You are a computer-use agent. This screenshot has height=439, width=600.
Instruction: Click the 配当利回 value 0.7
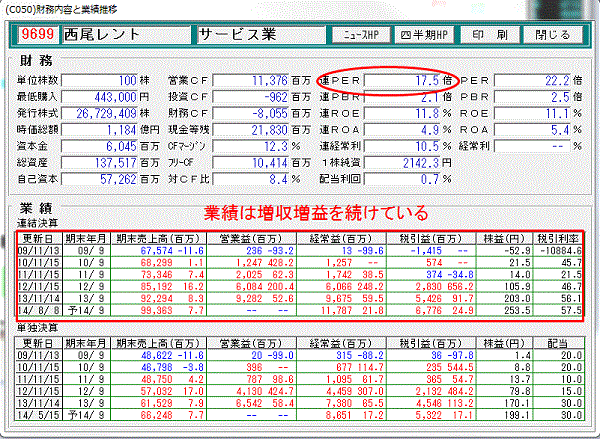[x=402, y=179]
